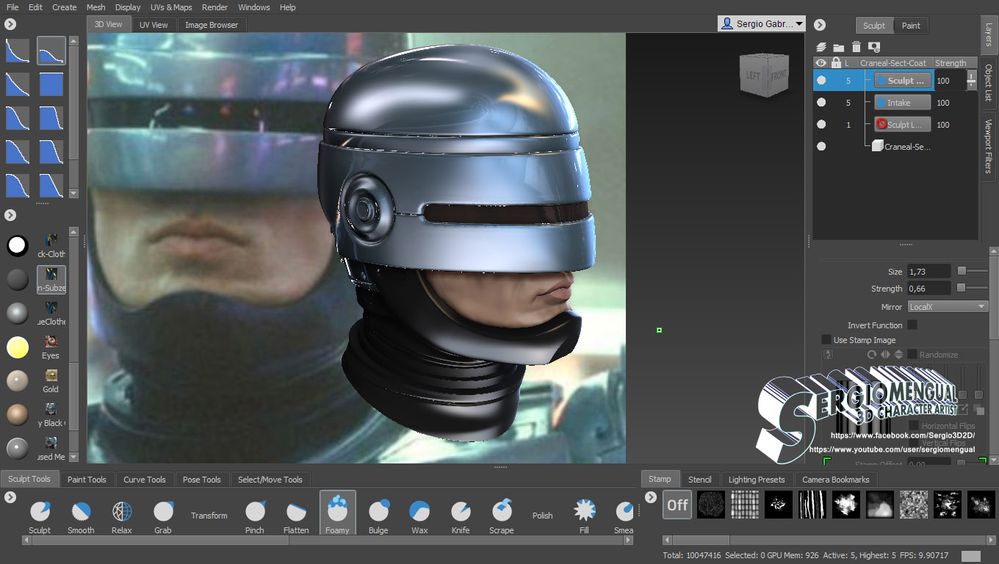Click the Strength slider handle
The image size is (999, 564).
961,288
